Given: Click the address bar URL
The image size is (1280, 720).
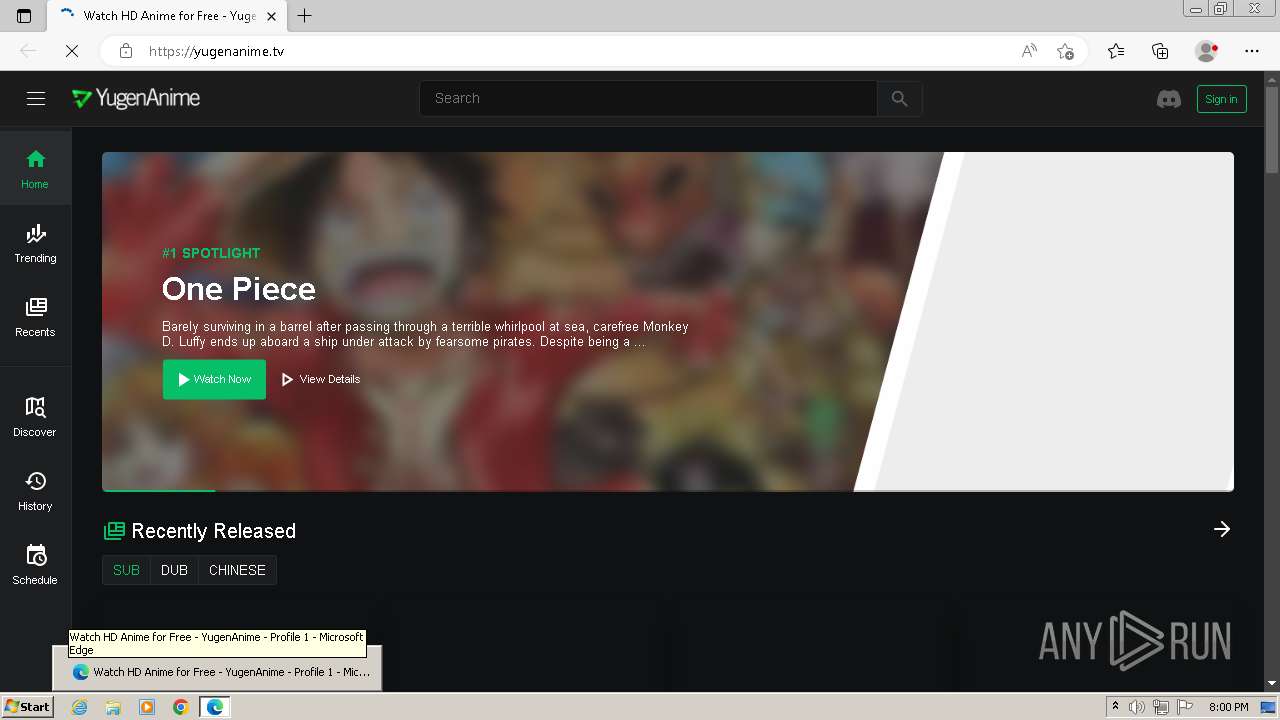Looking at the screenshot, I should [x=216, y=51].
